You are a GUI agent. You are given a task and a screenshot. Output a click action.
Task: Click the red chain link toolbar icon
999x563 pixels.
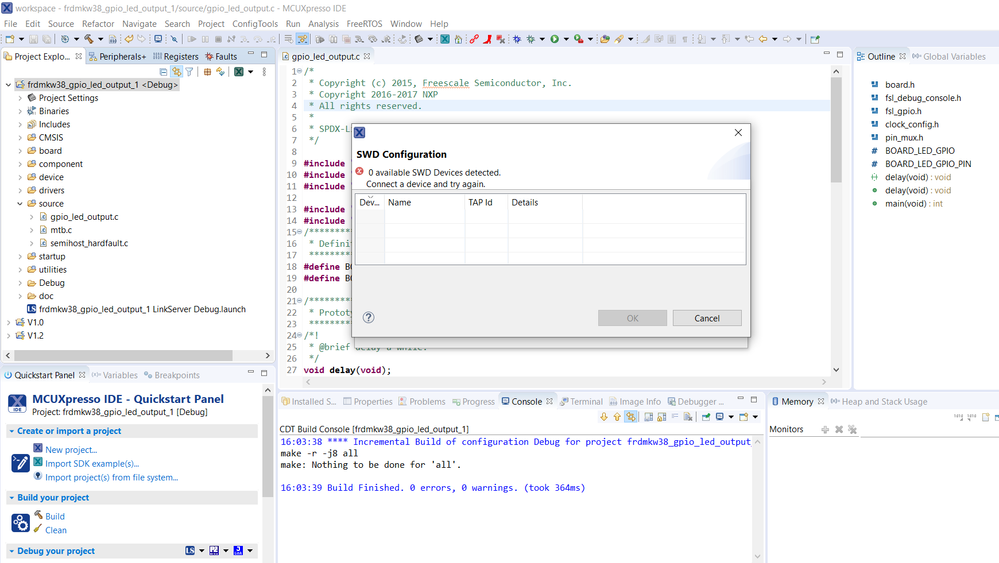[474, 39]
